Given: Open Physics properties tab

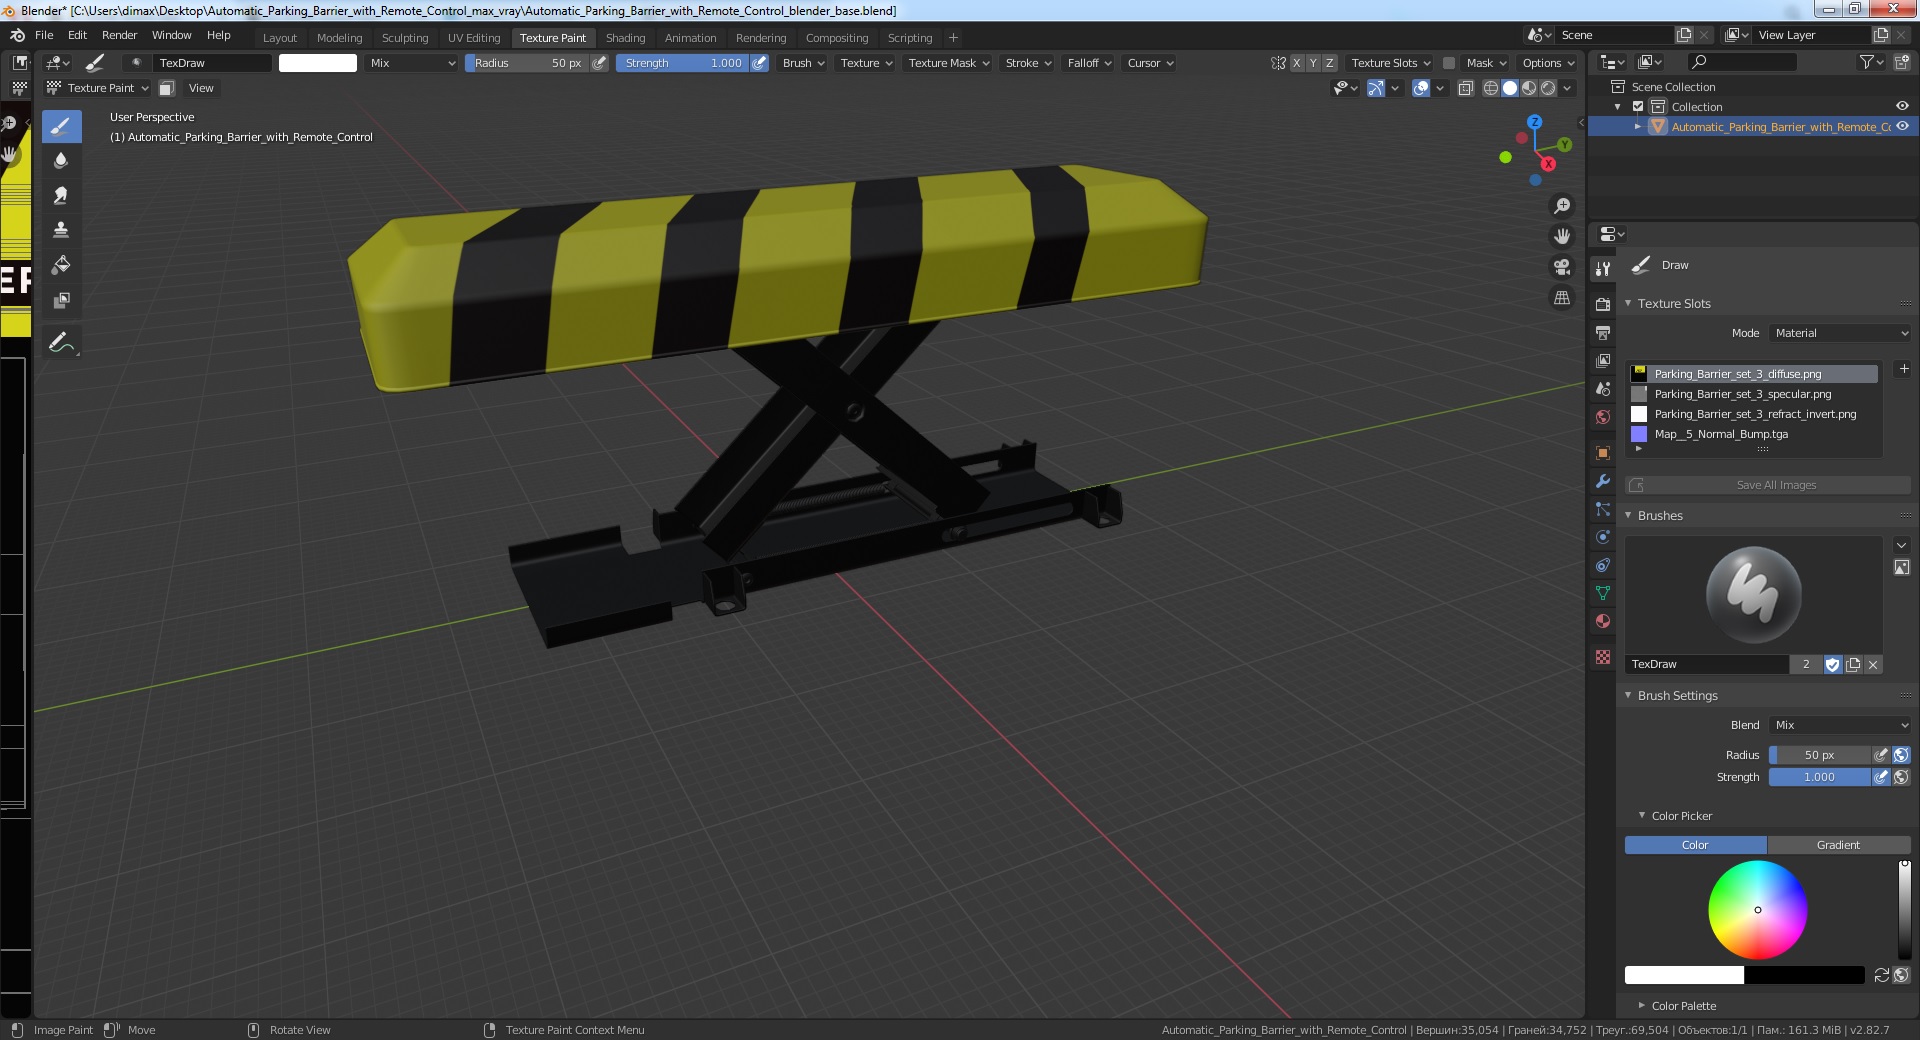Looking at the screenshot, I should click(1603, 537).
